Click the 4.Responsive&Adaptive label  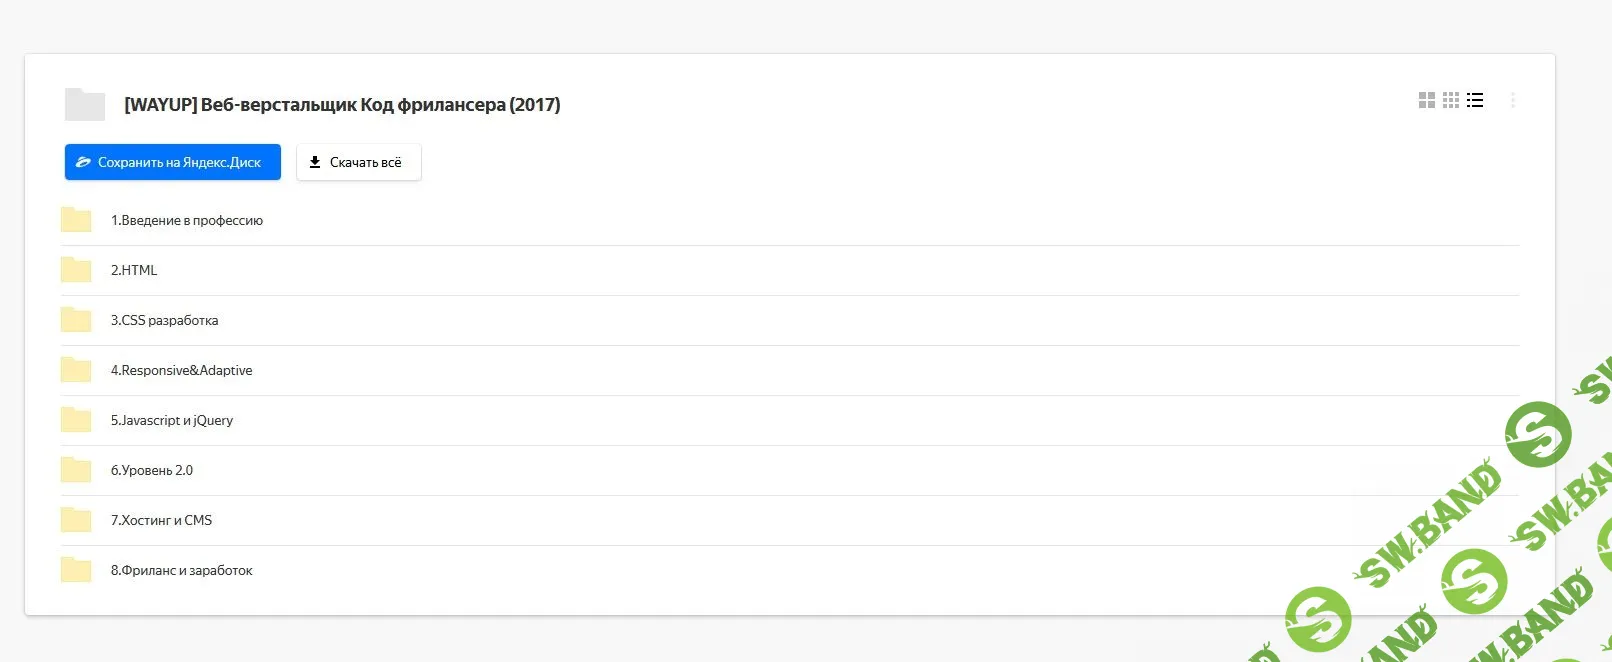click(x=181, y=370)
